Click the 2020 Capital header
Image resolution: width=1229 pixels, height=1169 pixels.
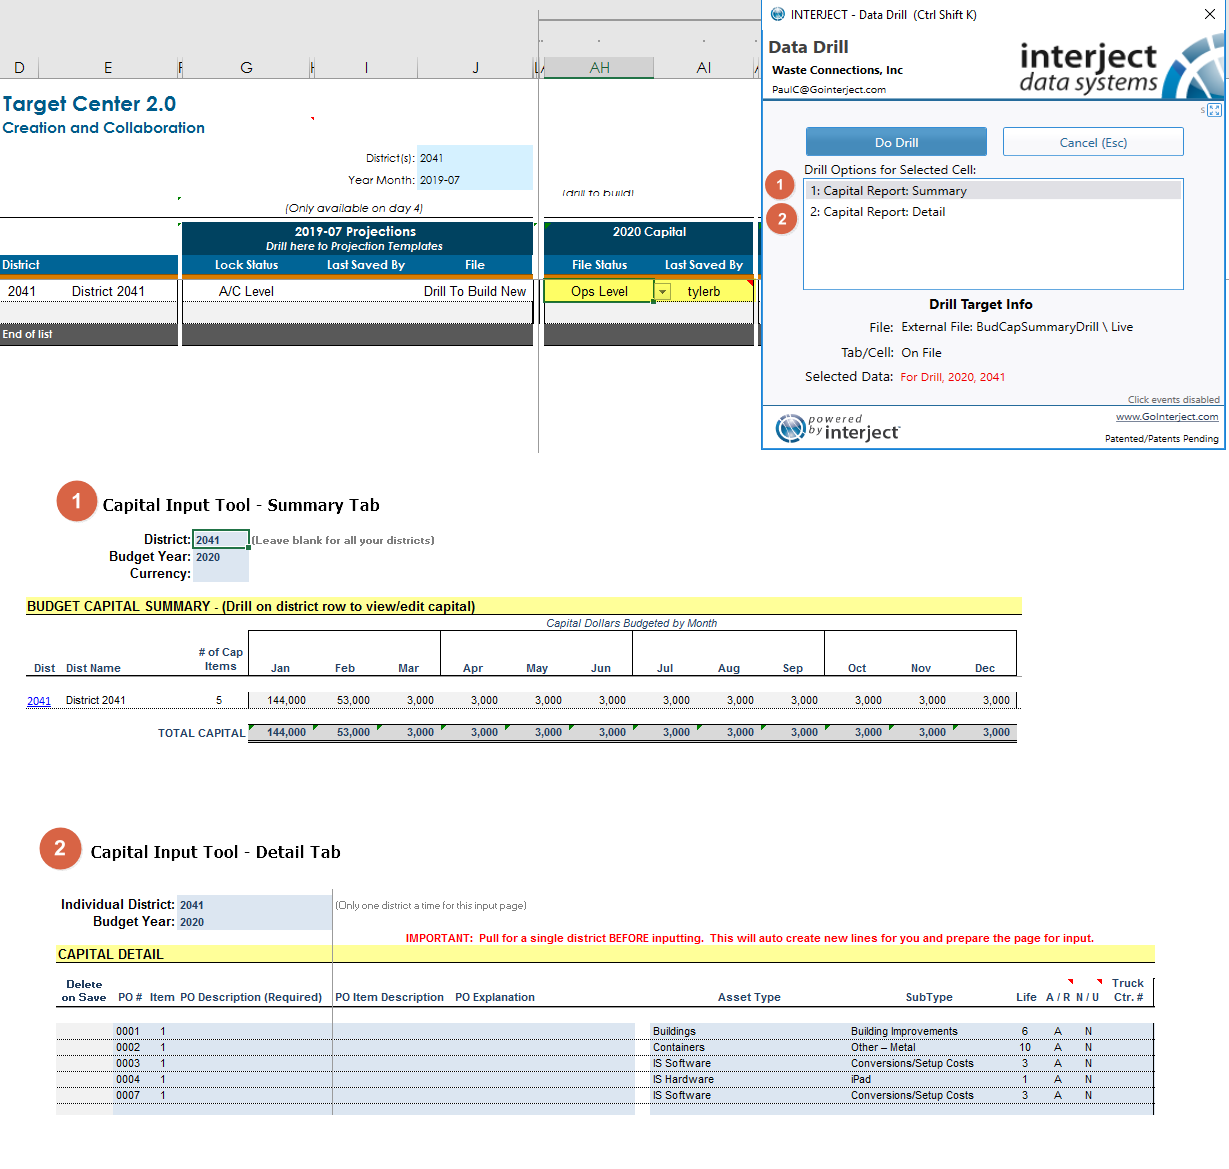(x=649, y=232)
